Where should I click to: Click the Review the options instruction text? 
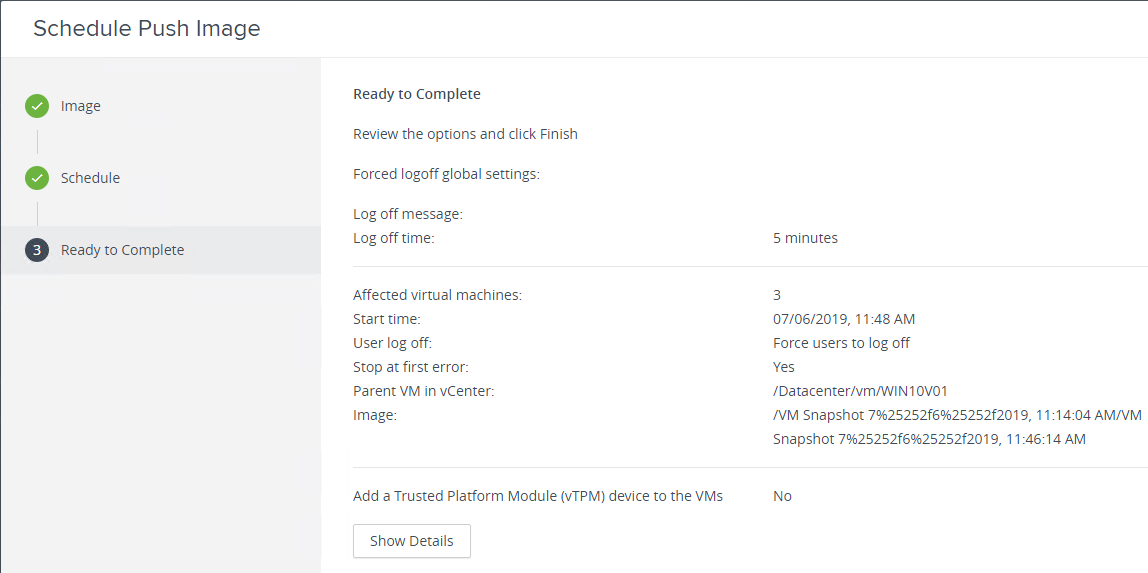pyautogui.click(x=465, y=135)
